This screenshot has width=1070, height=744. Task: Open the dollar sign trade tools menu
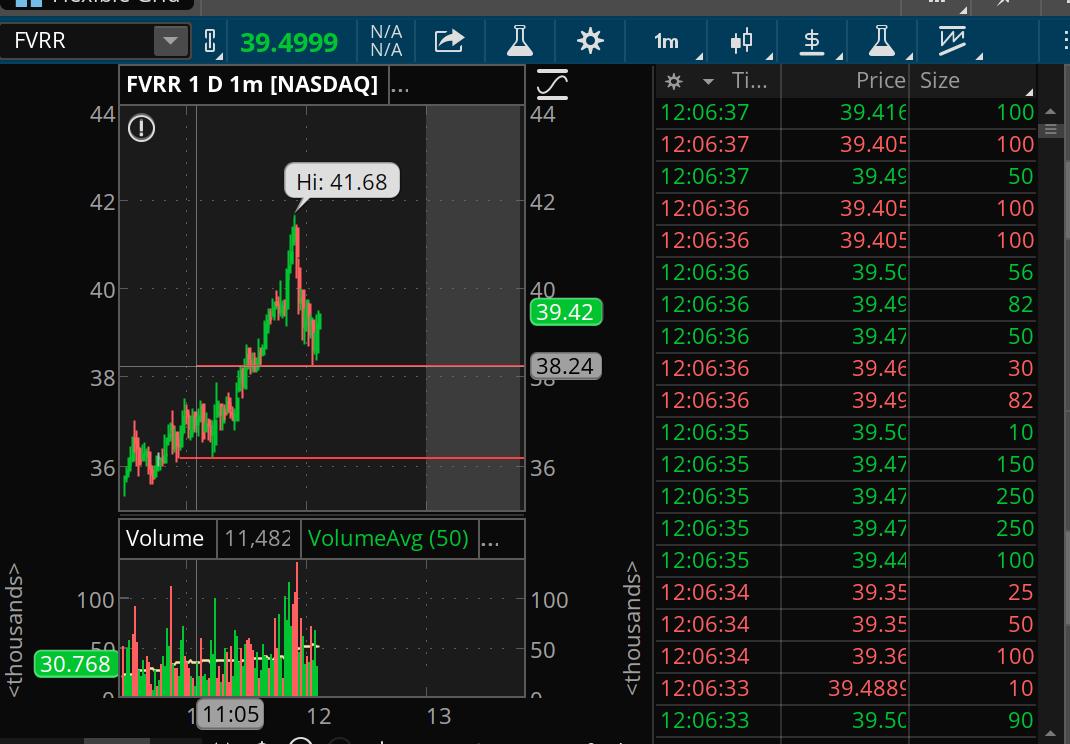tap(811, 41)
